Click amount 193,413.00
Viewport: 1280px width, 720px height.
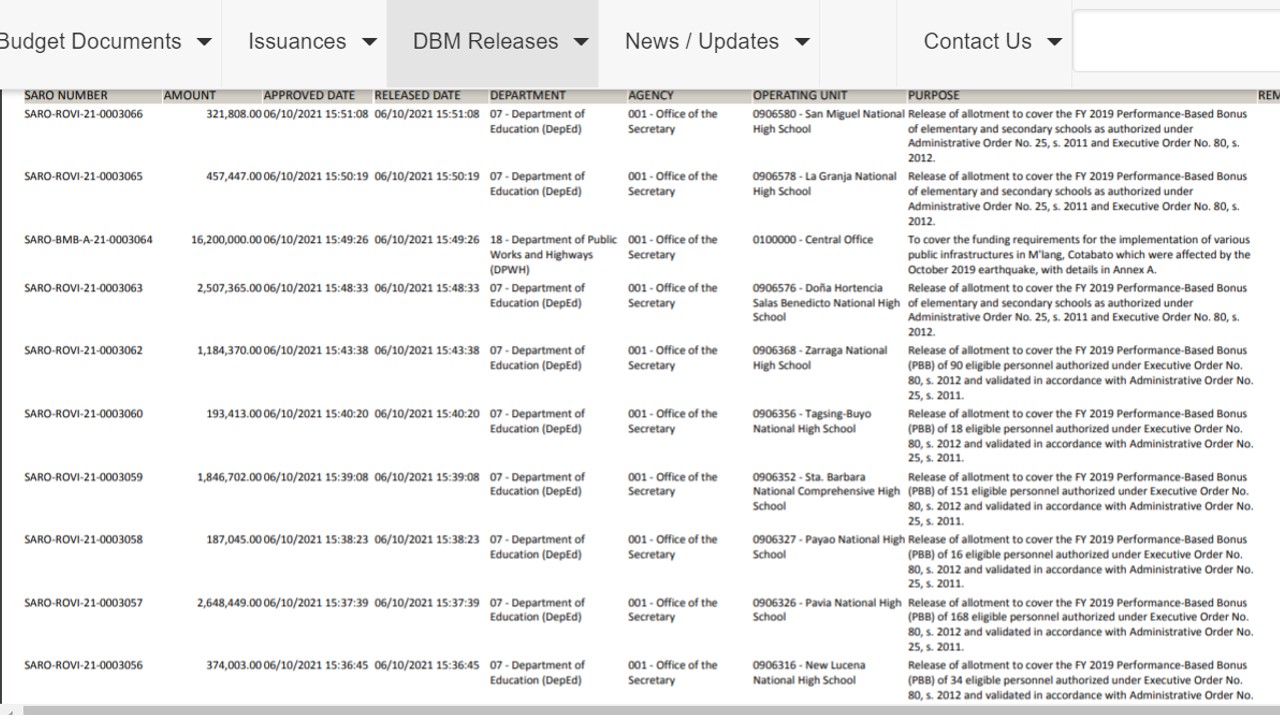[234, 414]
